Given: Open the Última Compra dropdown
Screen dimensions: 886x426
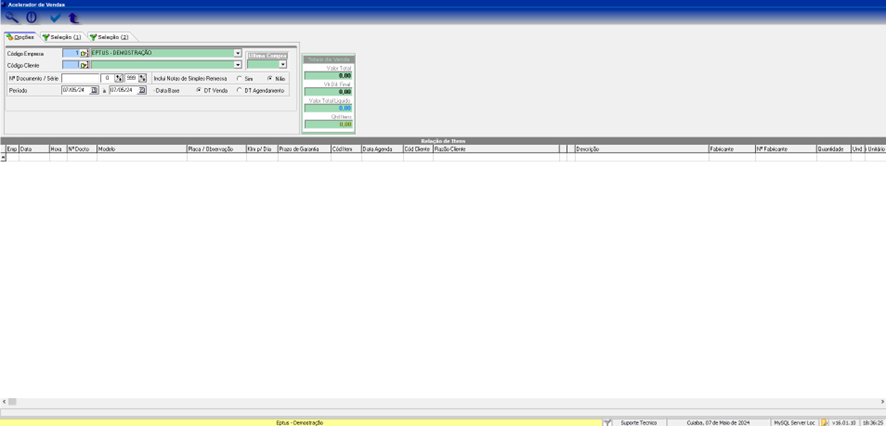Looking at the screenshot, I should (x=282, y=65).
